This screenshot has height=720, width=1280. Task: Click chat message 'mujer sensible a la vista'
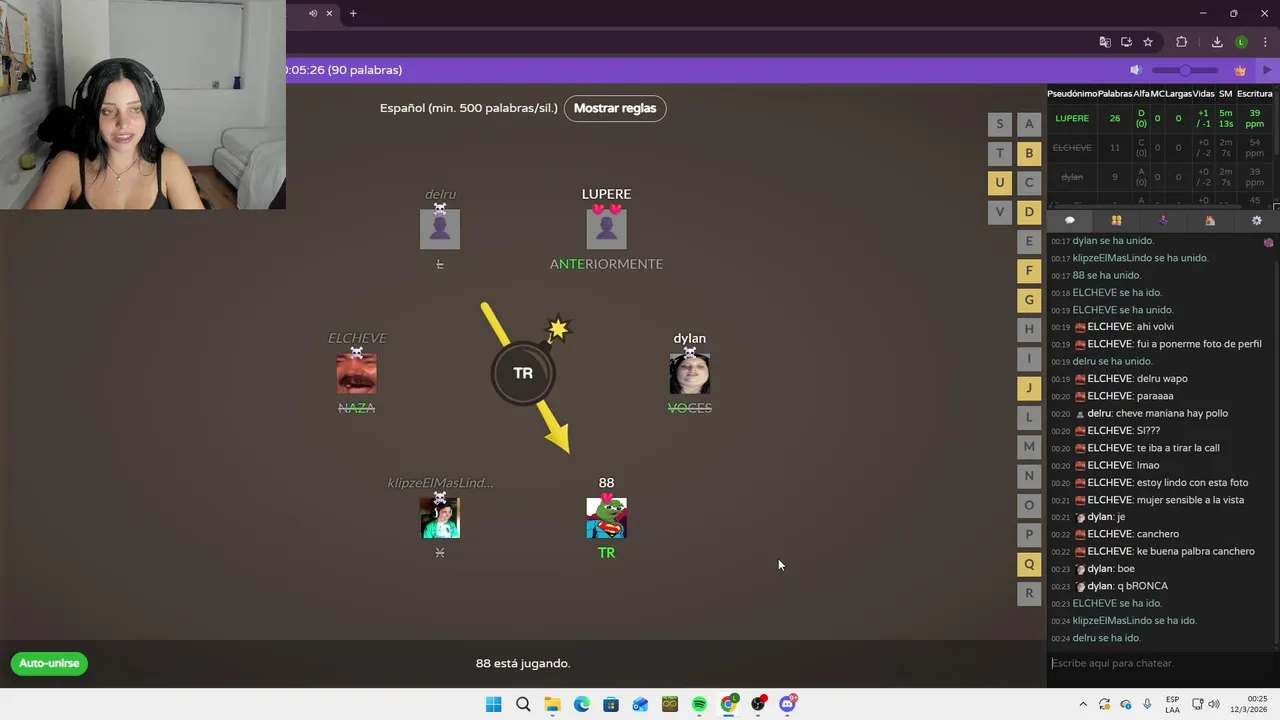1190,500
